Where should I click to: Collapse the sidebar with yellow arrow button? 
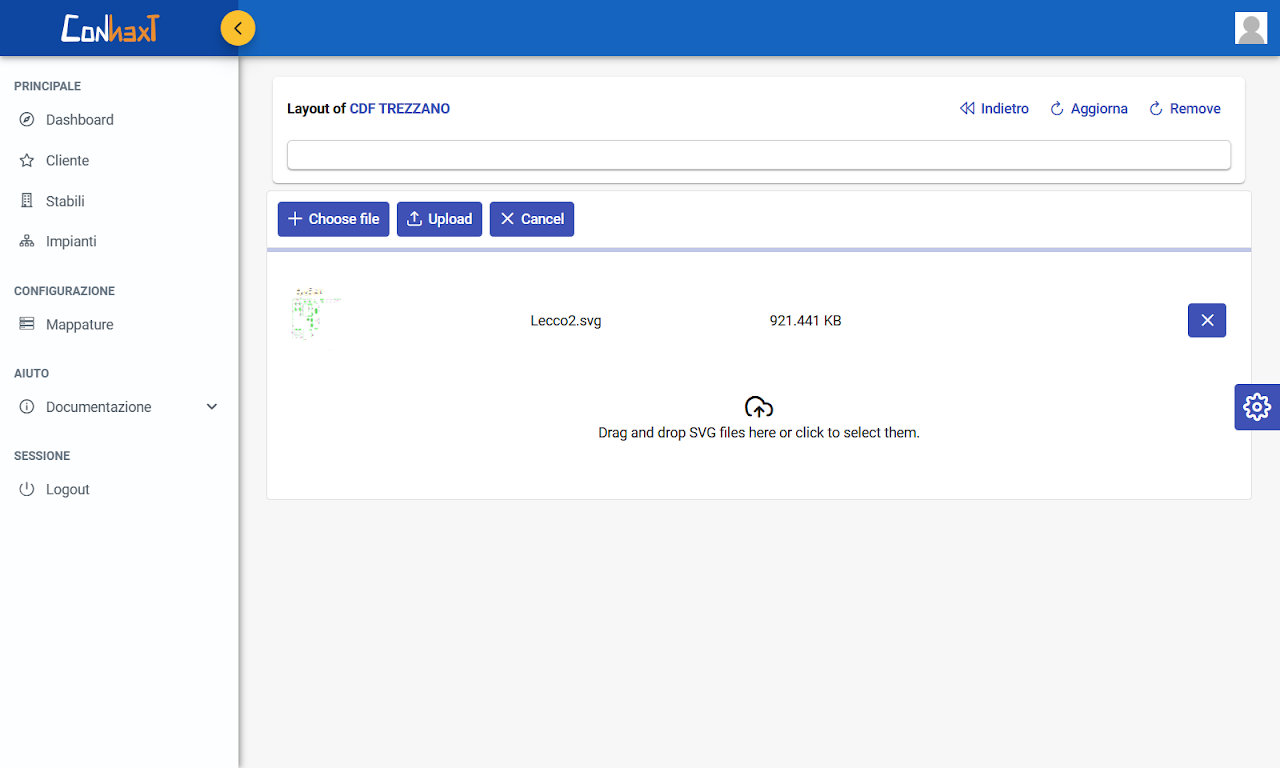point(238,28)
